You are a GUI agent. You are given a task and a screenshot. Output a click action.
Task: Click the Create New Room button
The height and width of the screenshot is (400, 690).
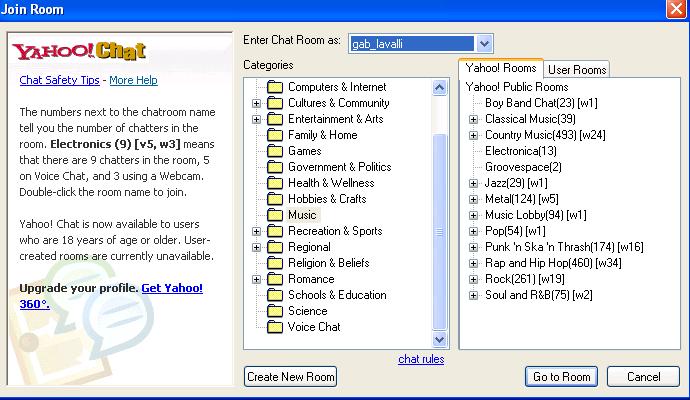[x=291, y=376]
